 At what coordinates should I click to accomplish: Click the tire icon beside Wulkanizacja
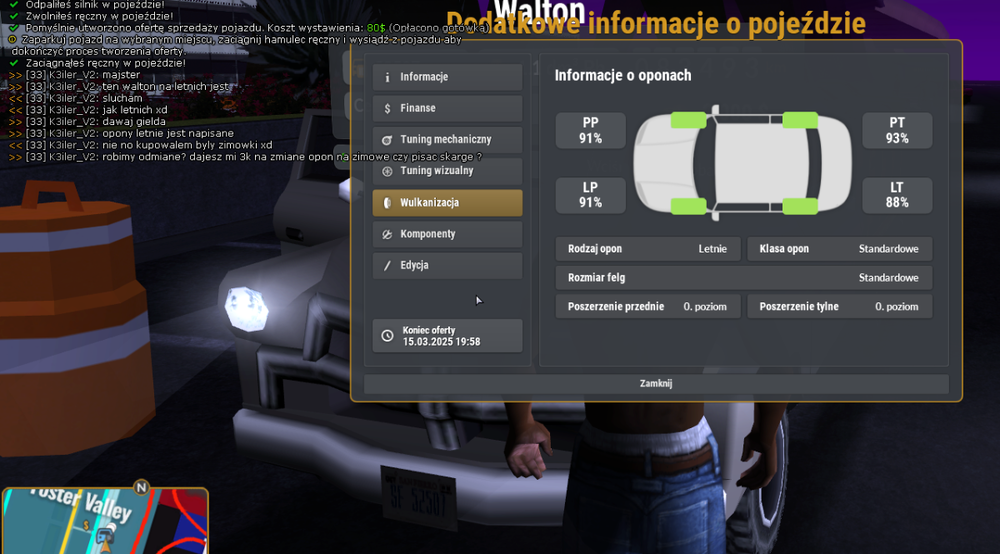click(x=387, y=203)
